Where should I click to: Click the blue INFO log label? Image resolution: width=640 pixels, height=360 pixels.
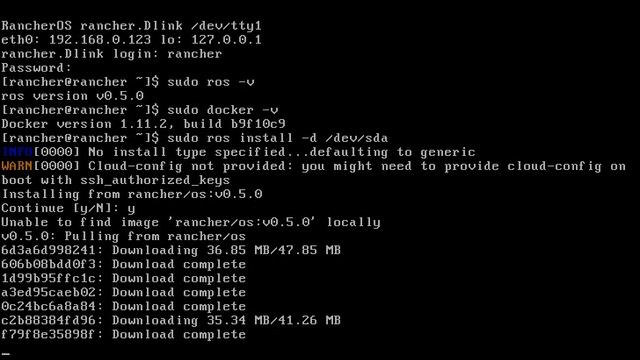(x=17, y=152)
